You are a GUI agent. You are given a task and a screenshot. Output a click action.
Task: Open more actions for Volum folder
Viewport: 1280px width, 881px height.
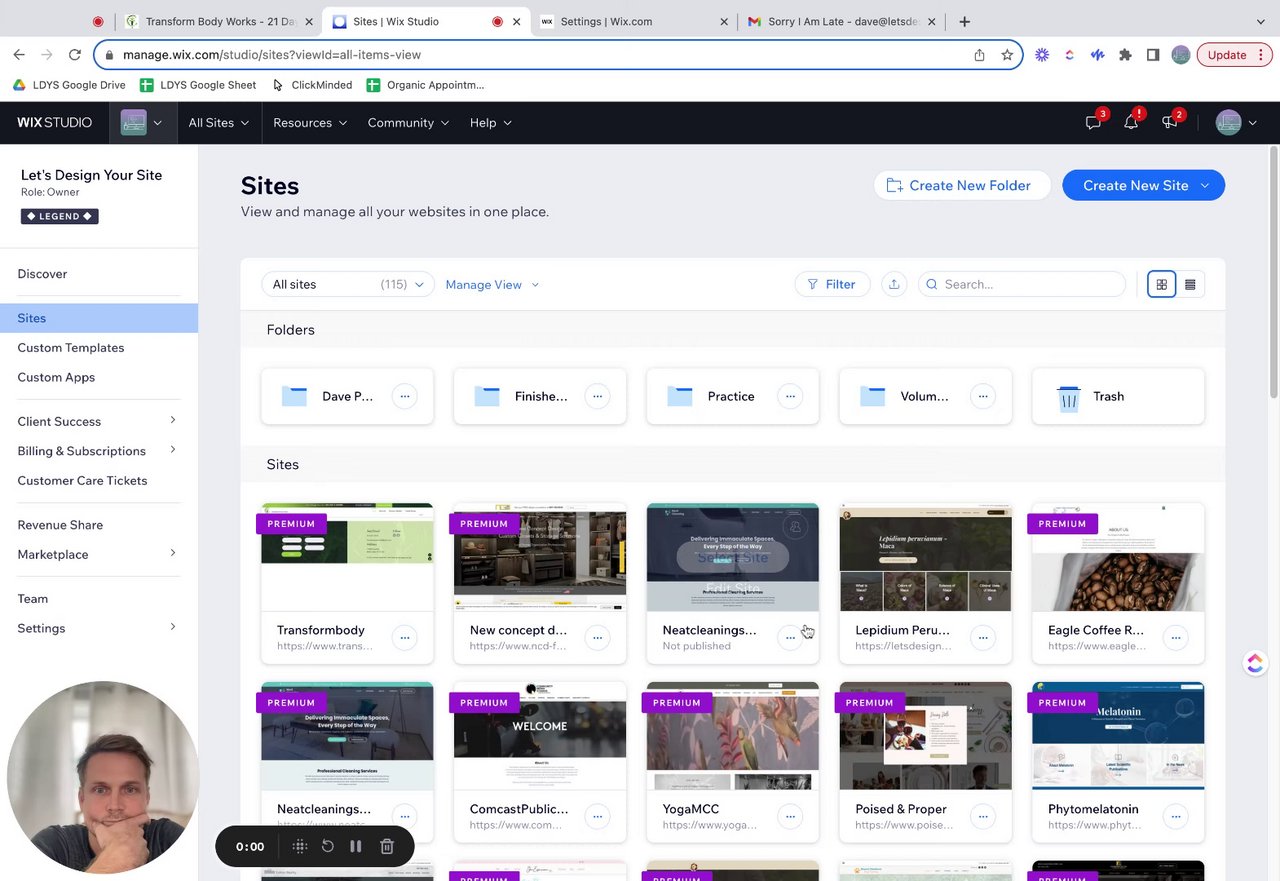pyautogui.click(x=983, y=396)
